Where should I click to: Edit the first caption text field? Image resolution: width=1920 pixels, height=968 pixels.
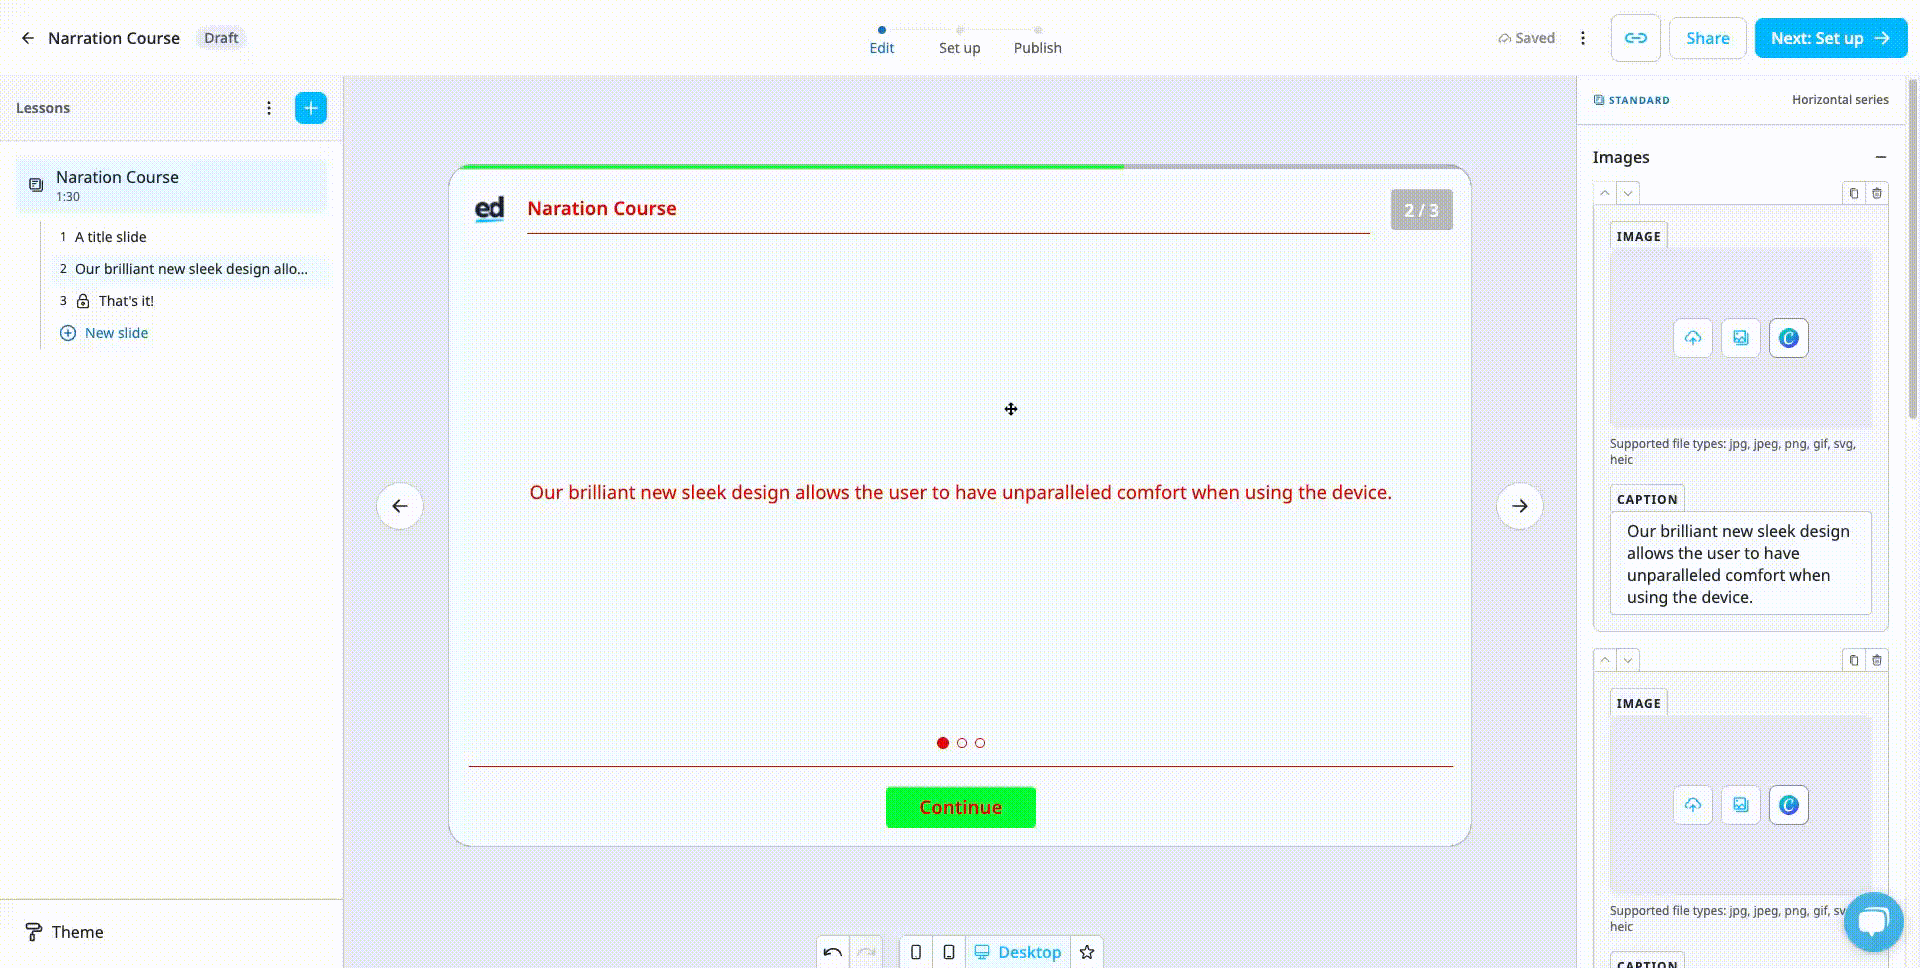click(1739, 564)
